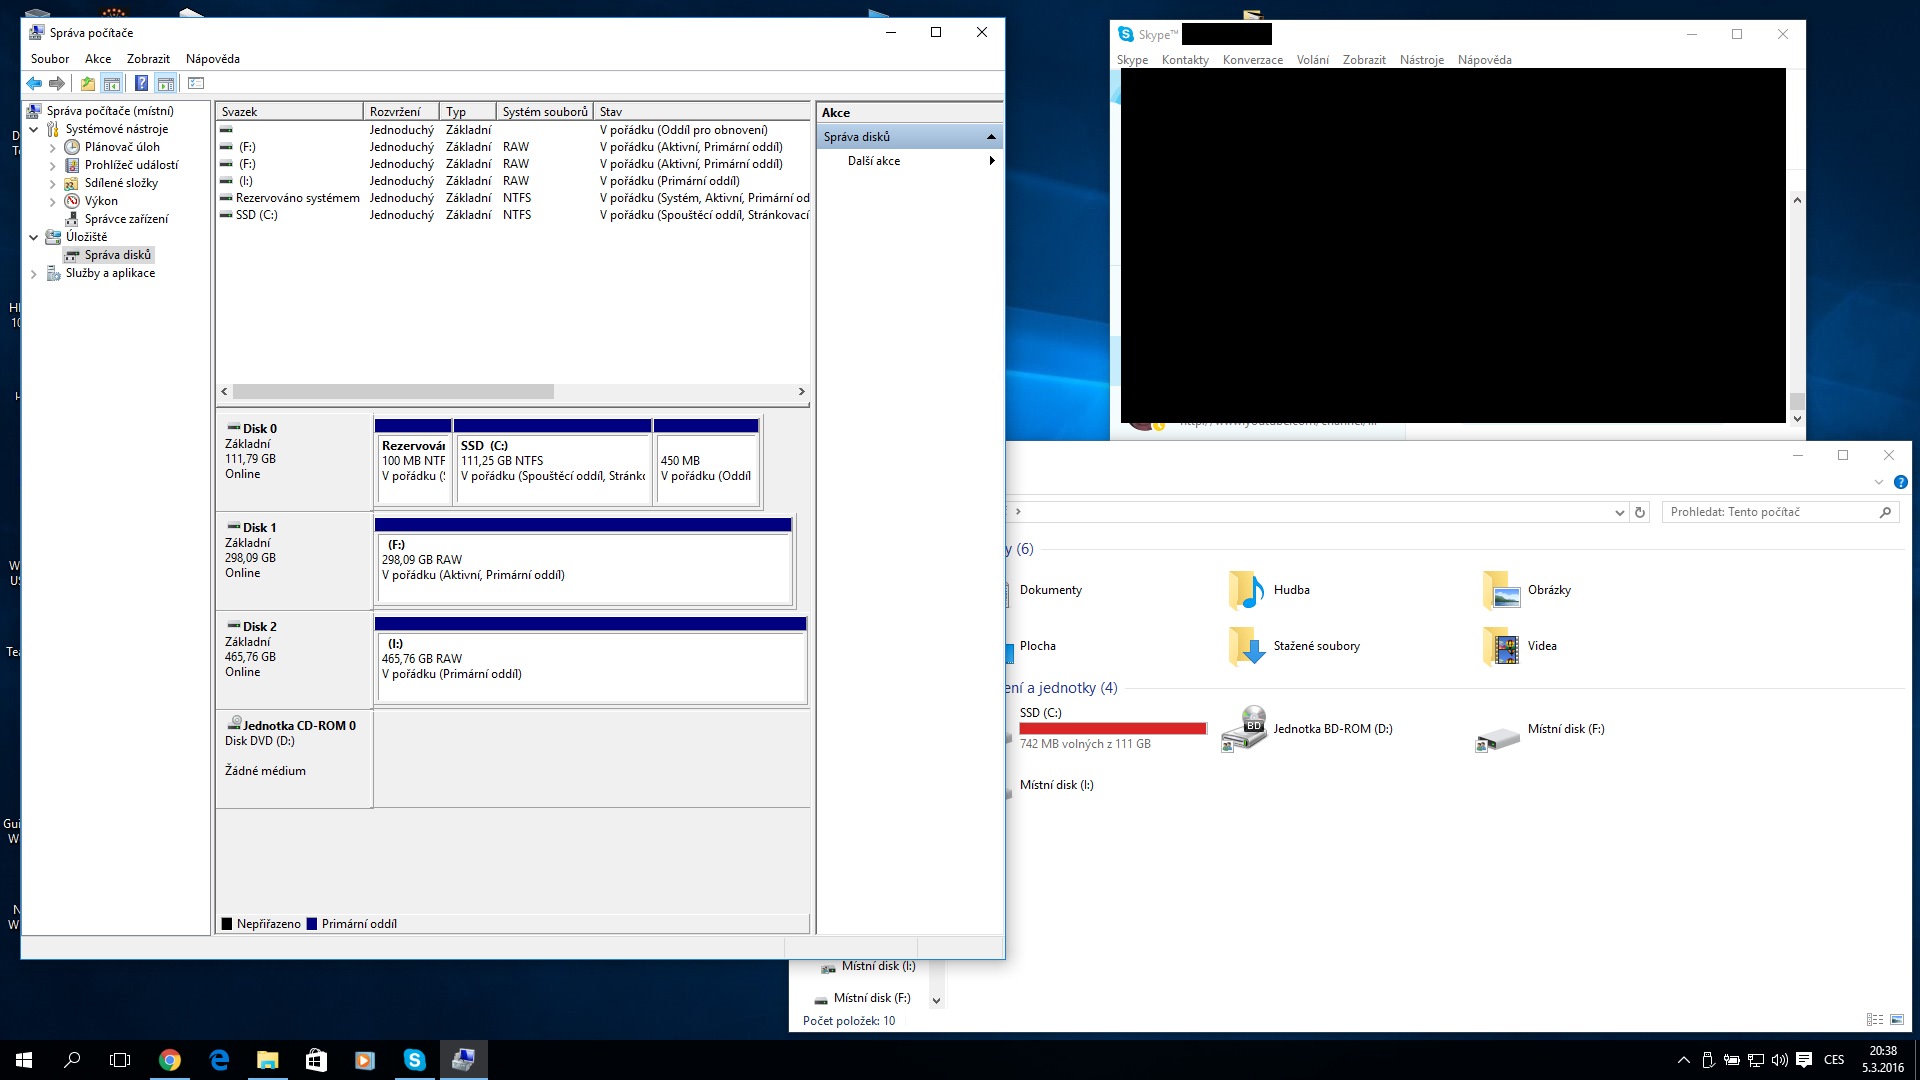Screen dimensions: 1920x1080
Task: Open Stažené soubory folder
Action: point(1316,646)
